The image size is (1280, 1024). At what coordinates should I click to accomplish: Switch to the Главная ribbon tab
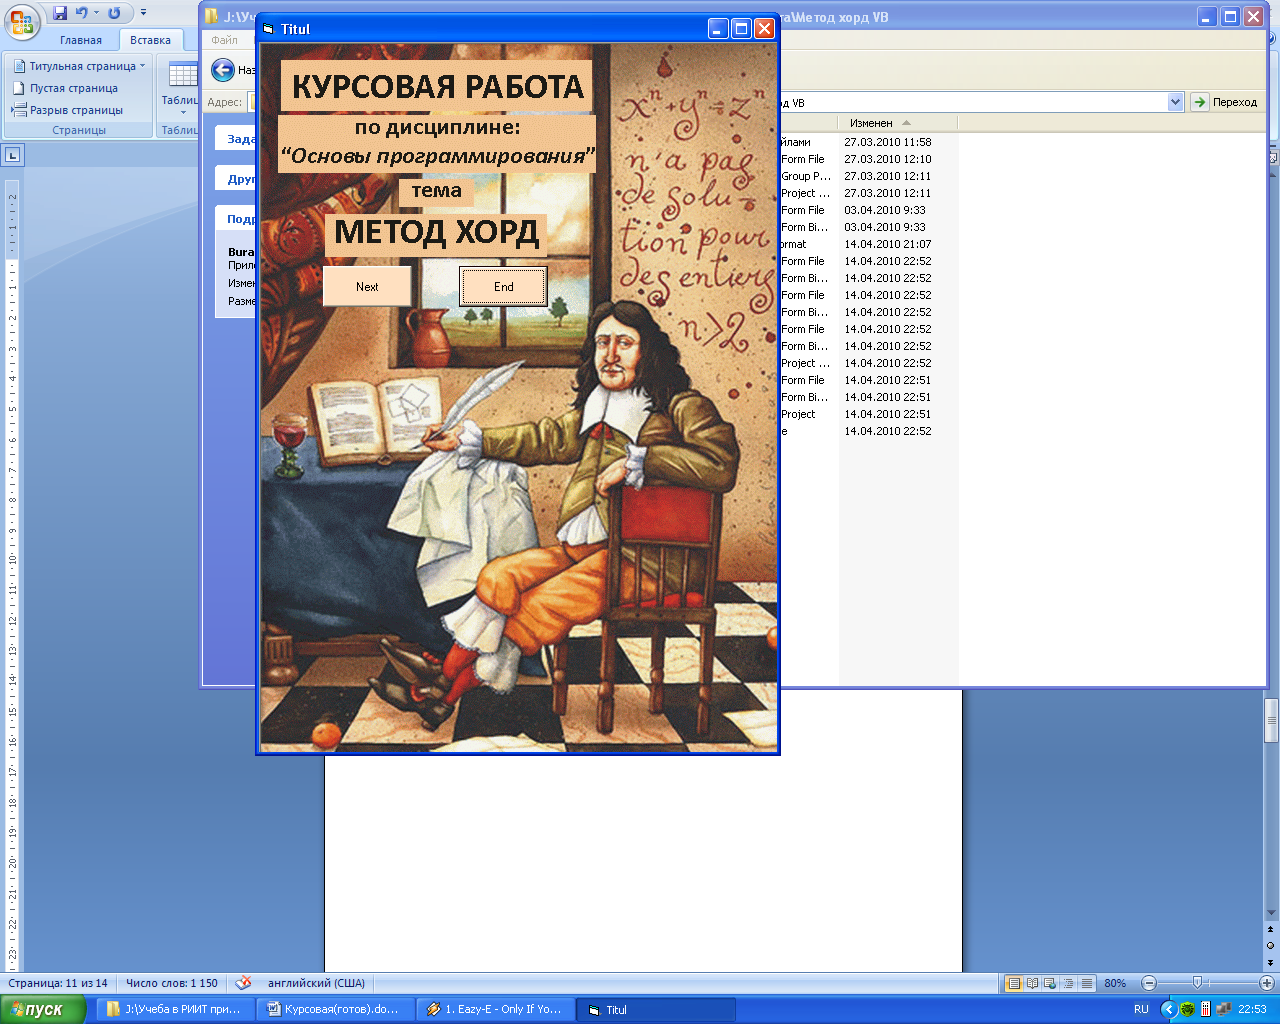pyautogui.click(x=81, y=40)
